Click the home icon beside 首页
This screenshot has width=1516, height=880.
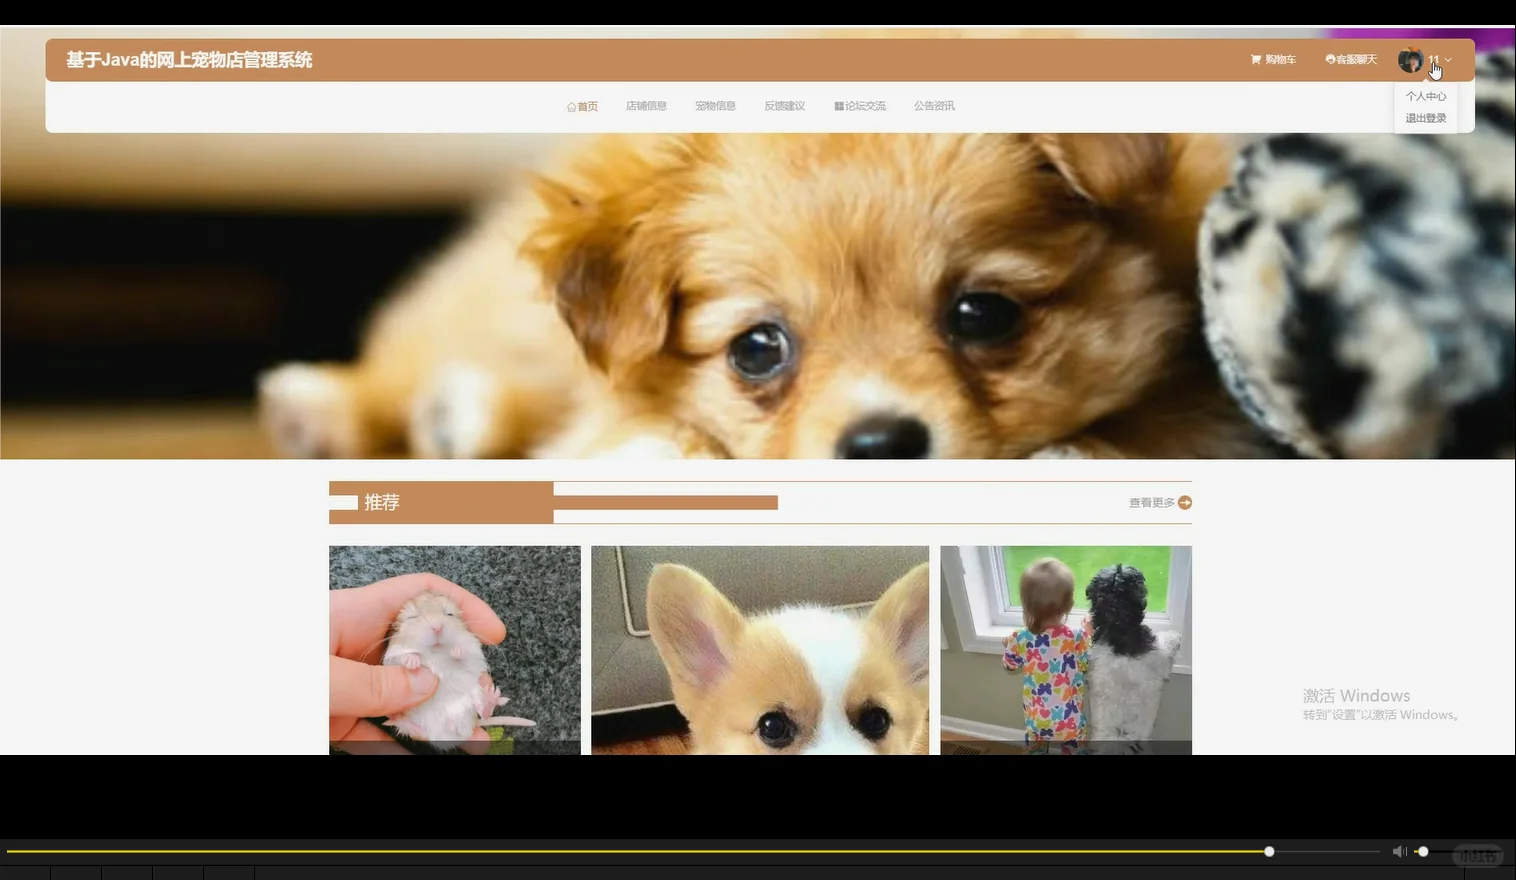[x=571, y=107]
